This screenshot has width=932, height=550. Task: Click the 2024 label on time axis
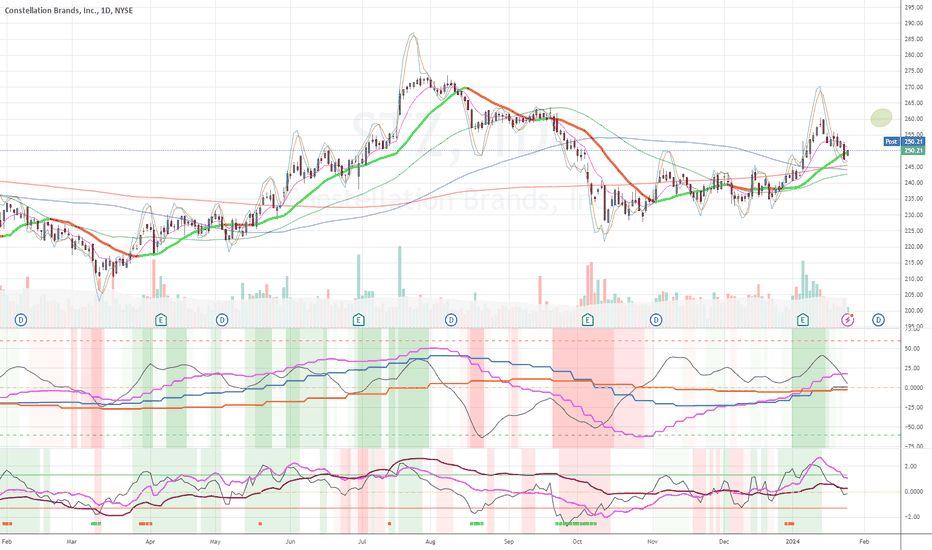[x=792, y=542]
